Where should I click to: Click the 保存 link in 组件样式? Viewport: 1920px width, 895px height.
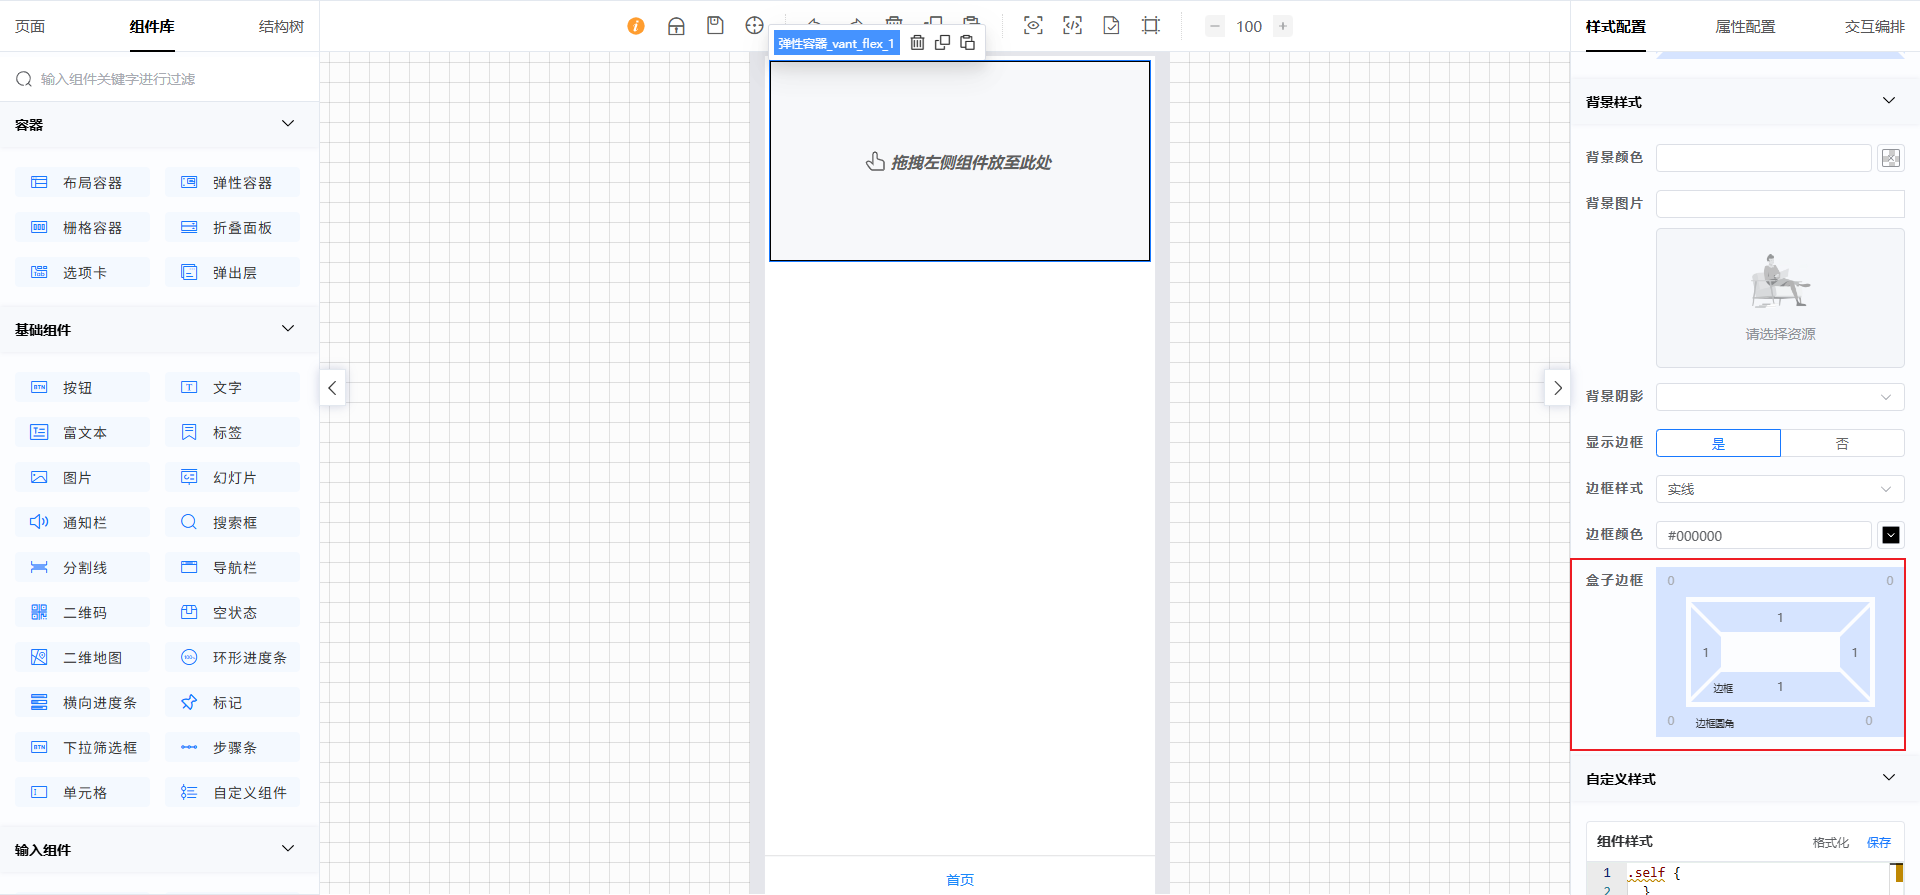(1879, 842)
